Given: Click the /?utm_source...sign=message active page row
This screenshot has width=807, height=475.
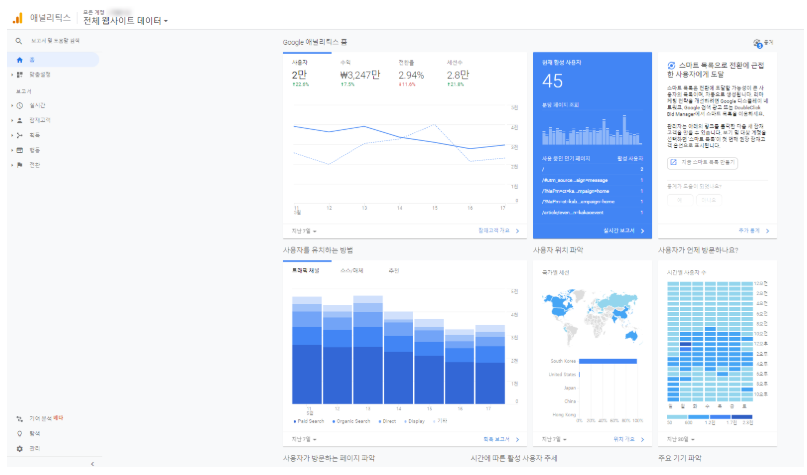Looking at the screenshot, I should [x=592, y=181].
